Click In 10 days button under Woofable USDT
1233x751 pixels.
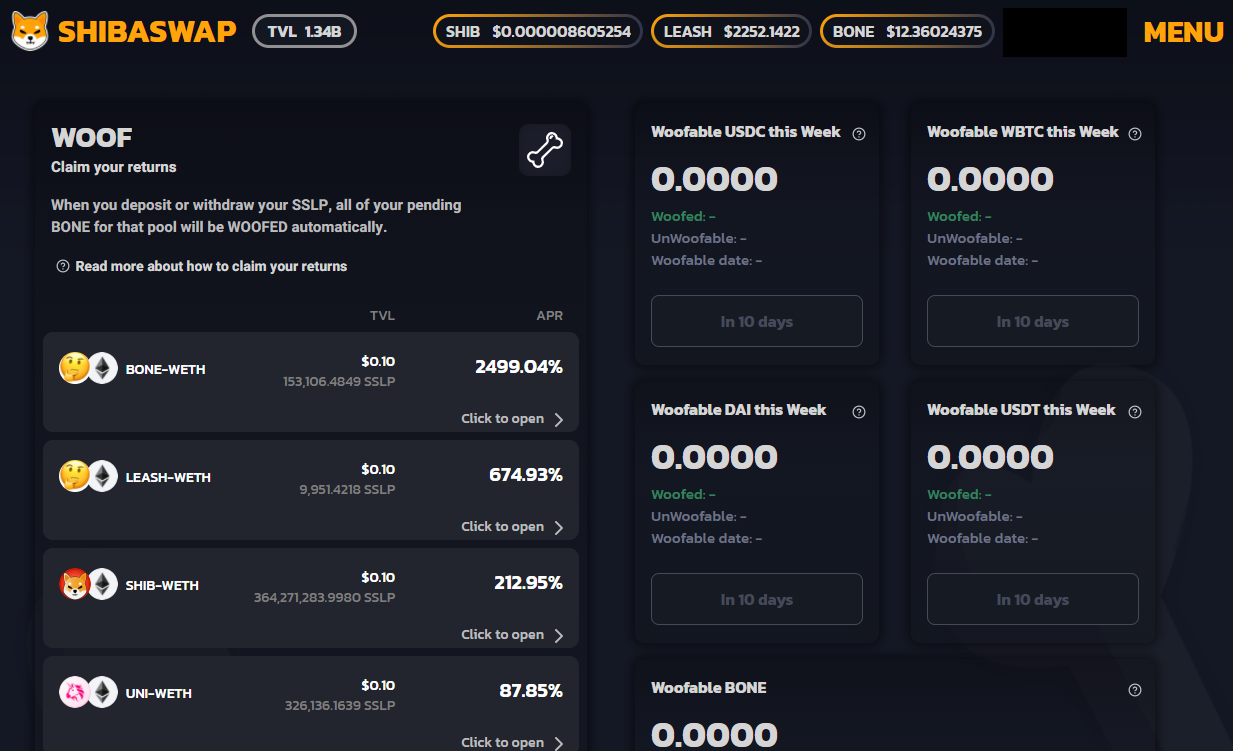(1033, 599)
